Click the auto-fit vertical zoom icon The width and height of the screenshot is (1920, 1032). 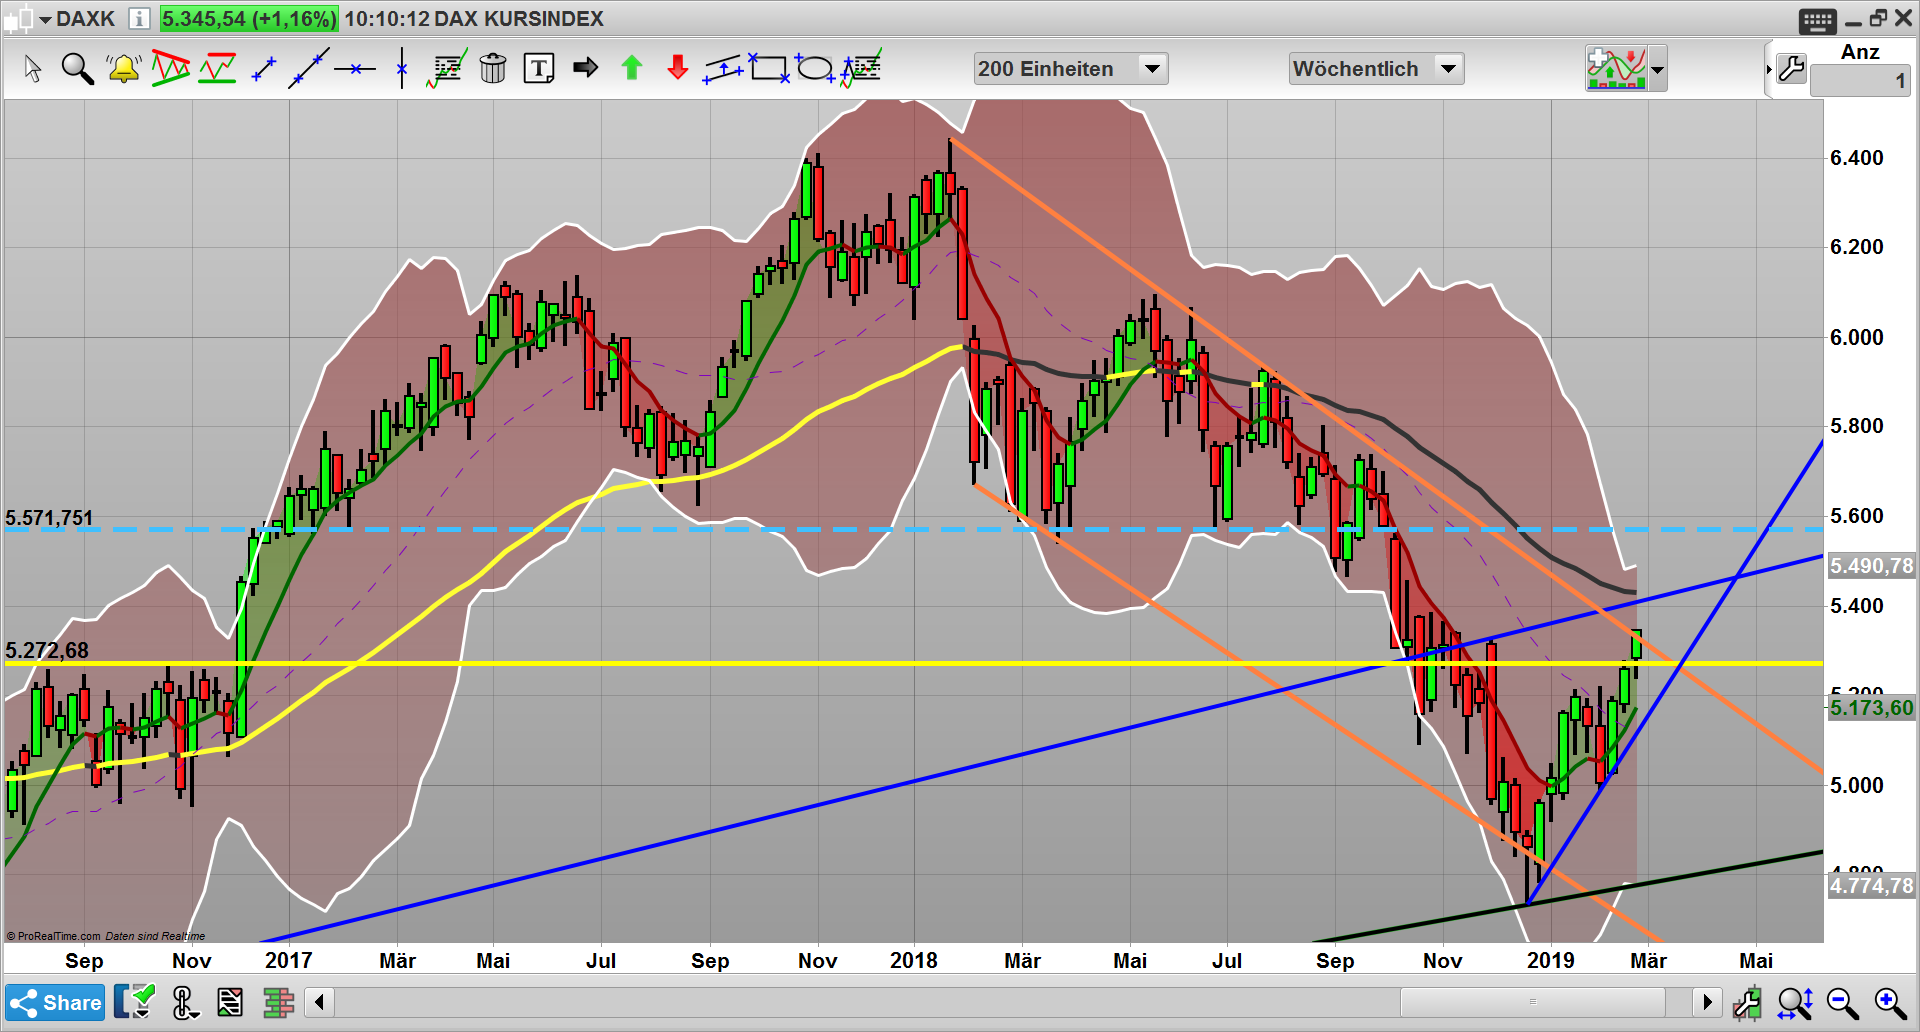1795,1002
